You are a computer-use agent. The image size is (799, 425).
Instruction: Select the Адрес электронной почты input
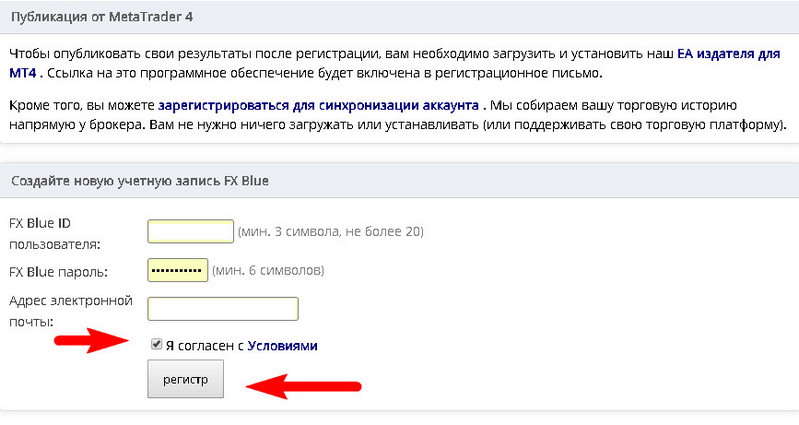click(223, 309)
